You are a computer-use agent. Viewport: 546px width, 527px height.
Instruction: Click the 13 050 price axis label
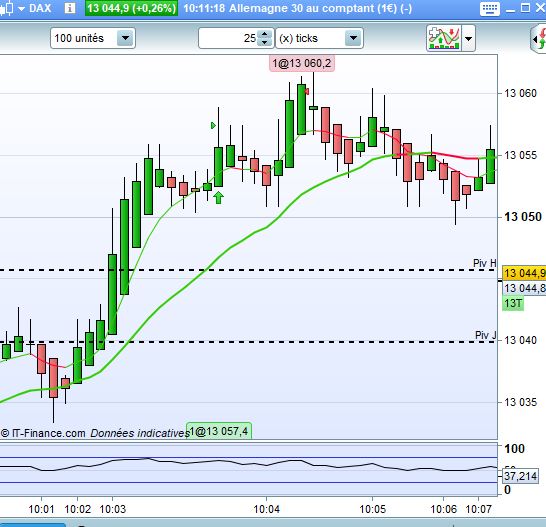pos(523,217)
